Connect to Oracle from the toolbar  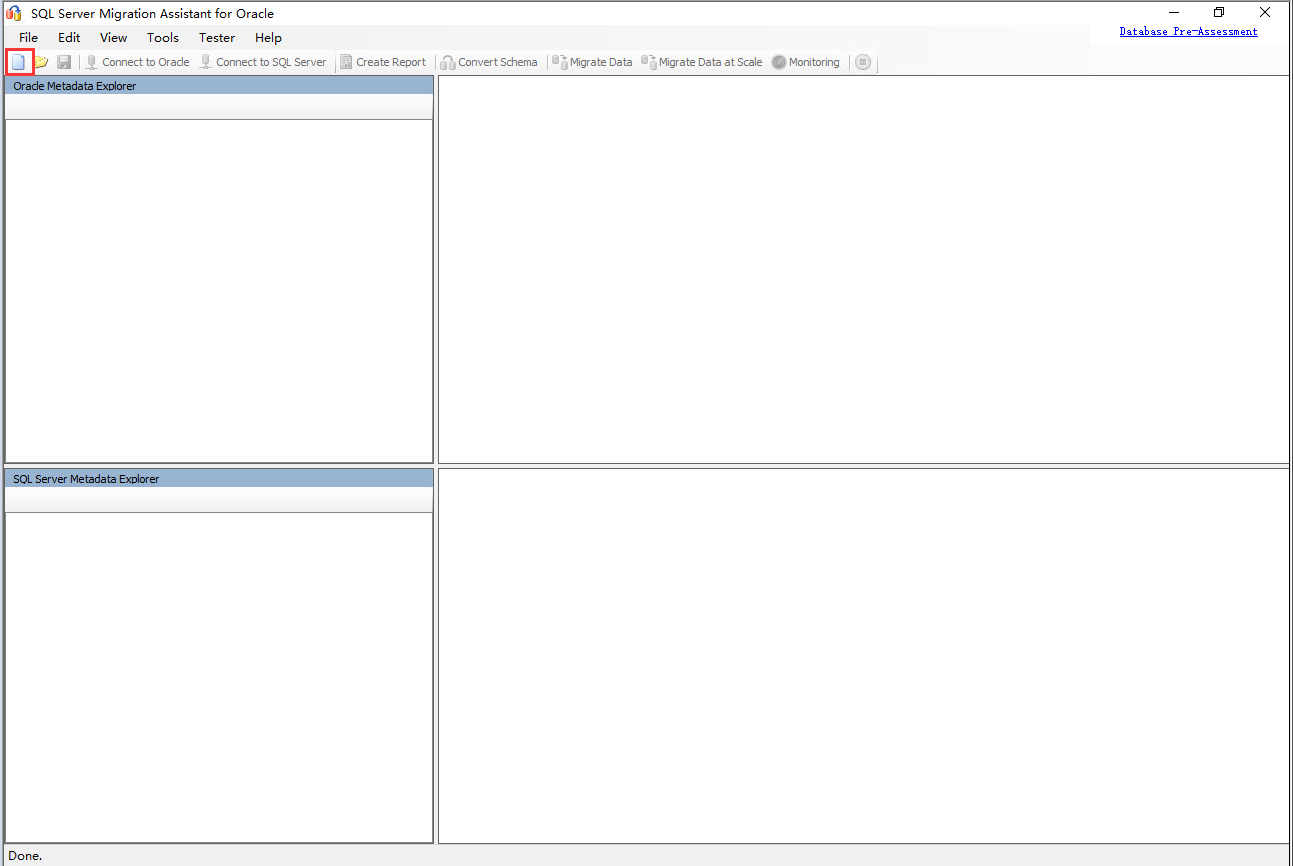(x=137, y=62)
